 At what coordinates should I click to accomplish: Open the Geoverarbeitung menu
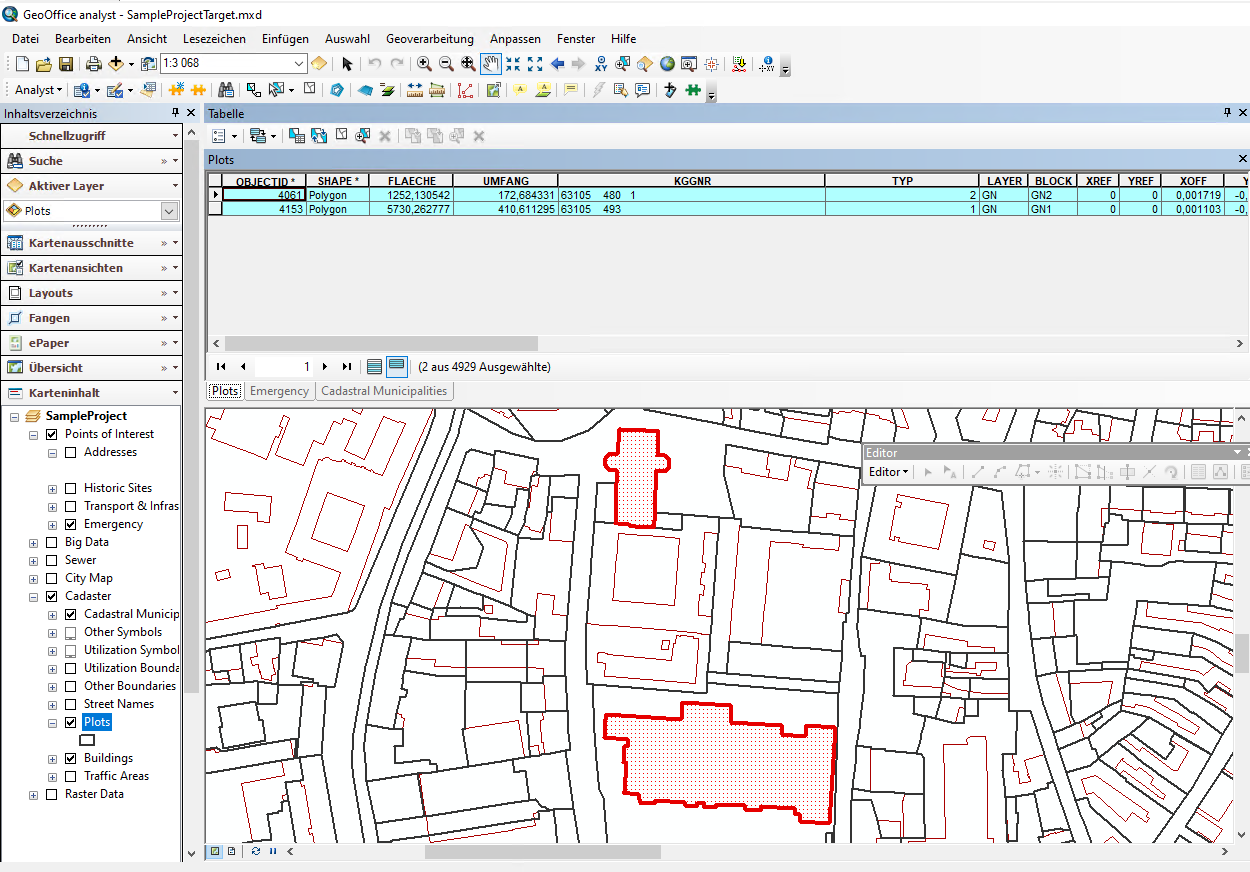tap(429, 38)
